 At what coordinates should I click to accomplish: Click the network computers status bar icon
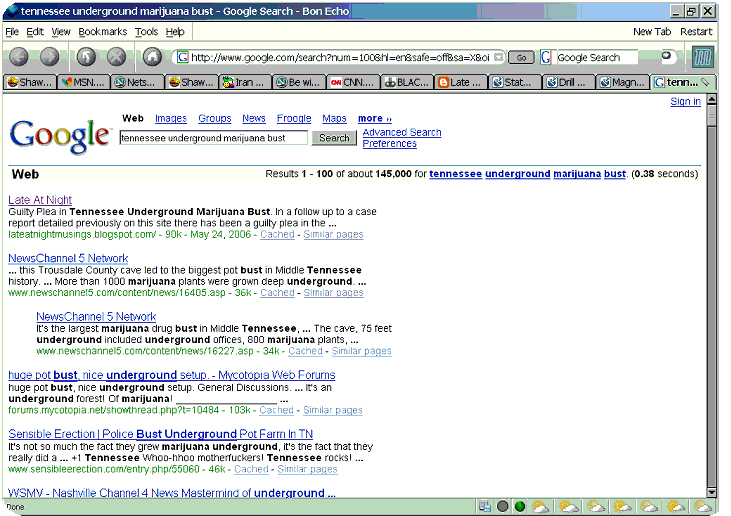click(x=485, y=506)
